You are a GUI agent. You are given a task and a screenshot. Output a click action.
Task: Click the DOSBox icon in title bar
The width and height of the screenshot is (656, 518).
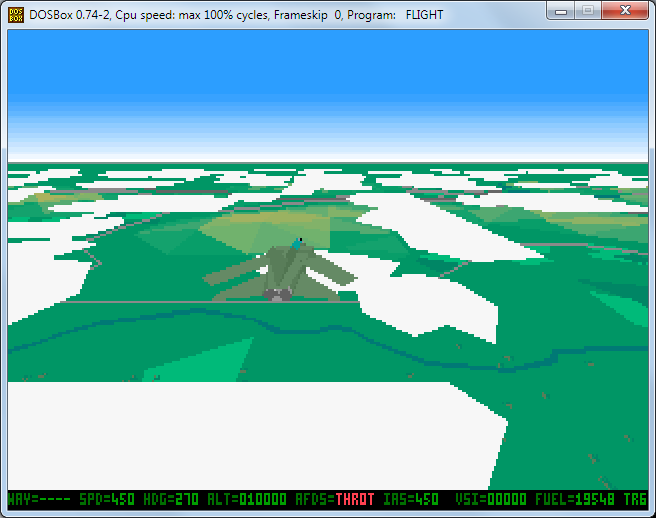[x=17, y=14]
